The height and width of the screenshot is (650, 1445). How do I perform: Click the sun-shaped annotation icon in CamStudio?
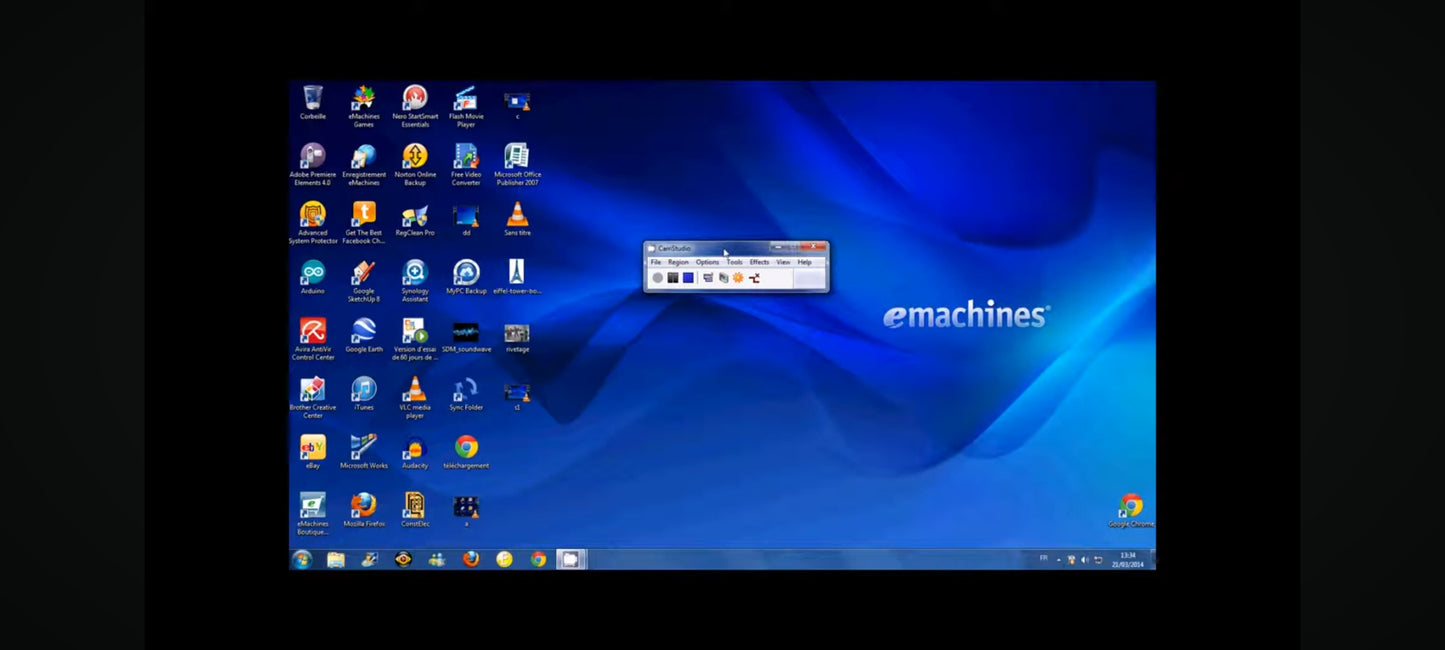[738, 278]
